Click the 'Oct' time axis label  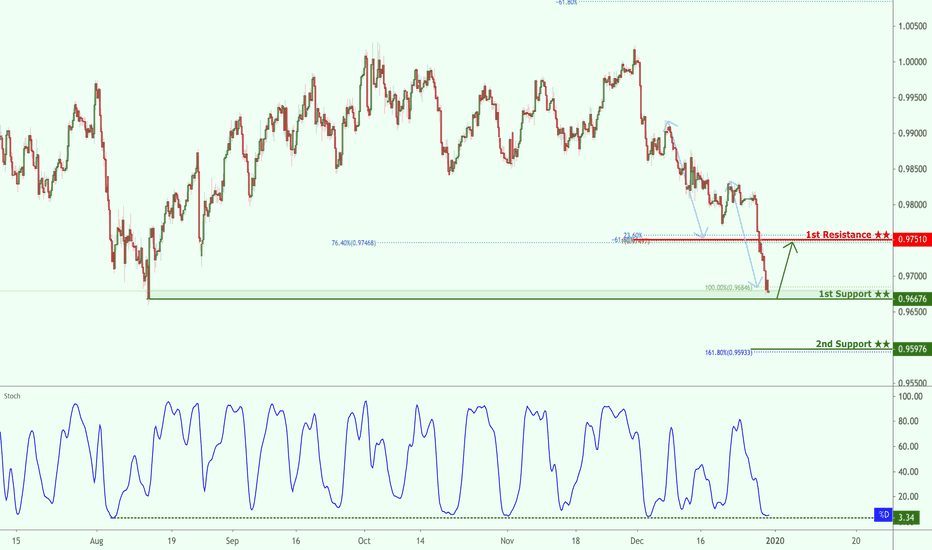[x=364, y=541]
